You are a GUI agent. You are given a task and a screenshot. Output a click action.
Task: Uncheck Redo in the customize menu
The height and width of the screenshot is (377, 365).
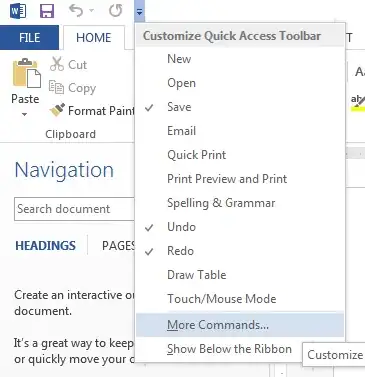coord(240,251)
